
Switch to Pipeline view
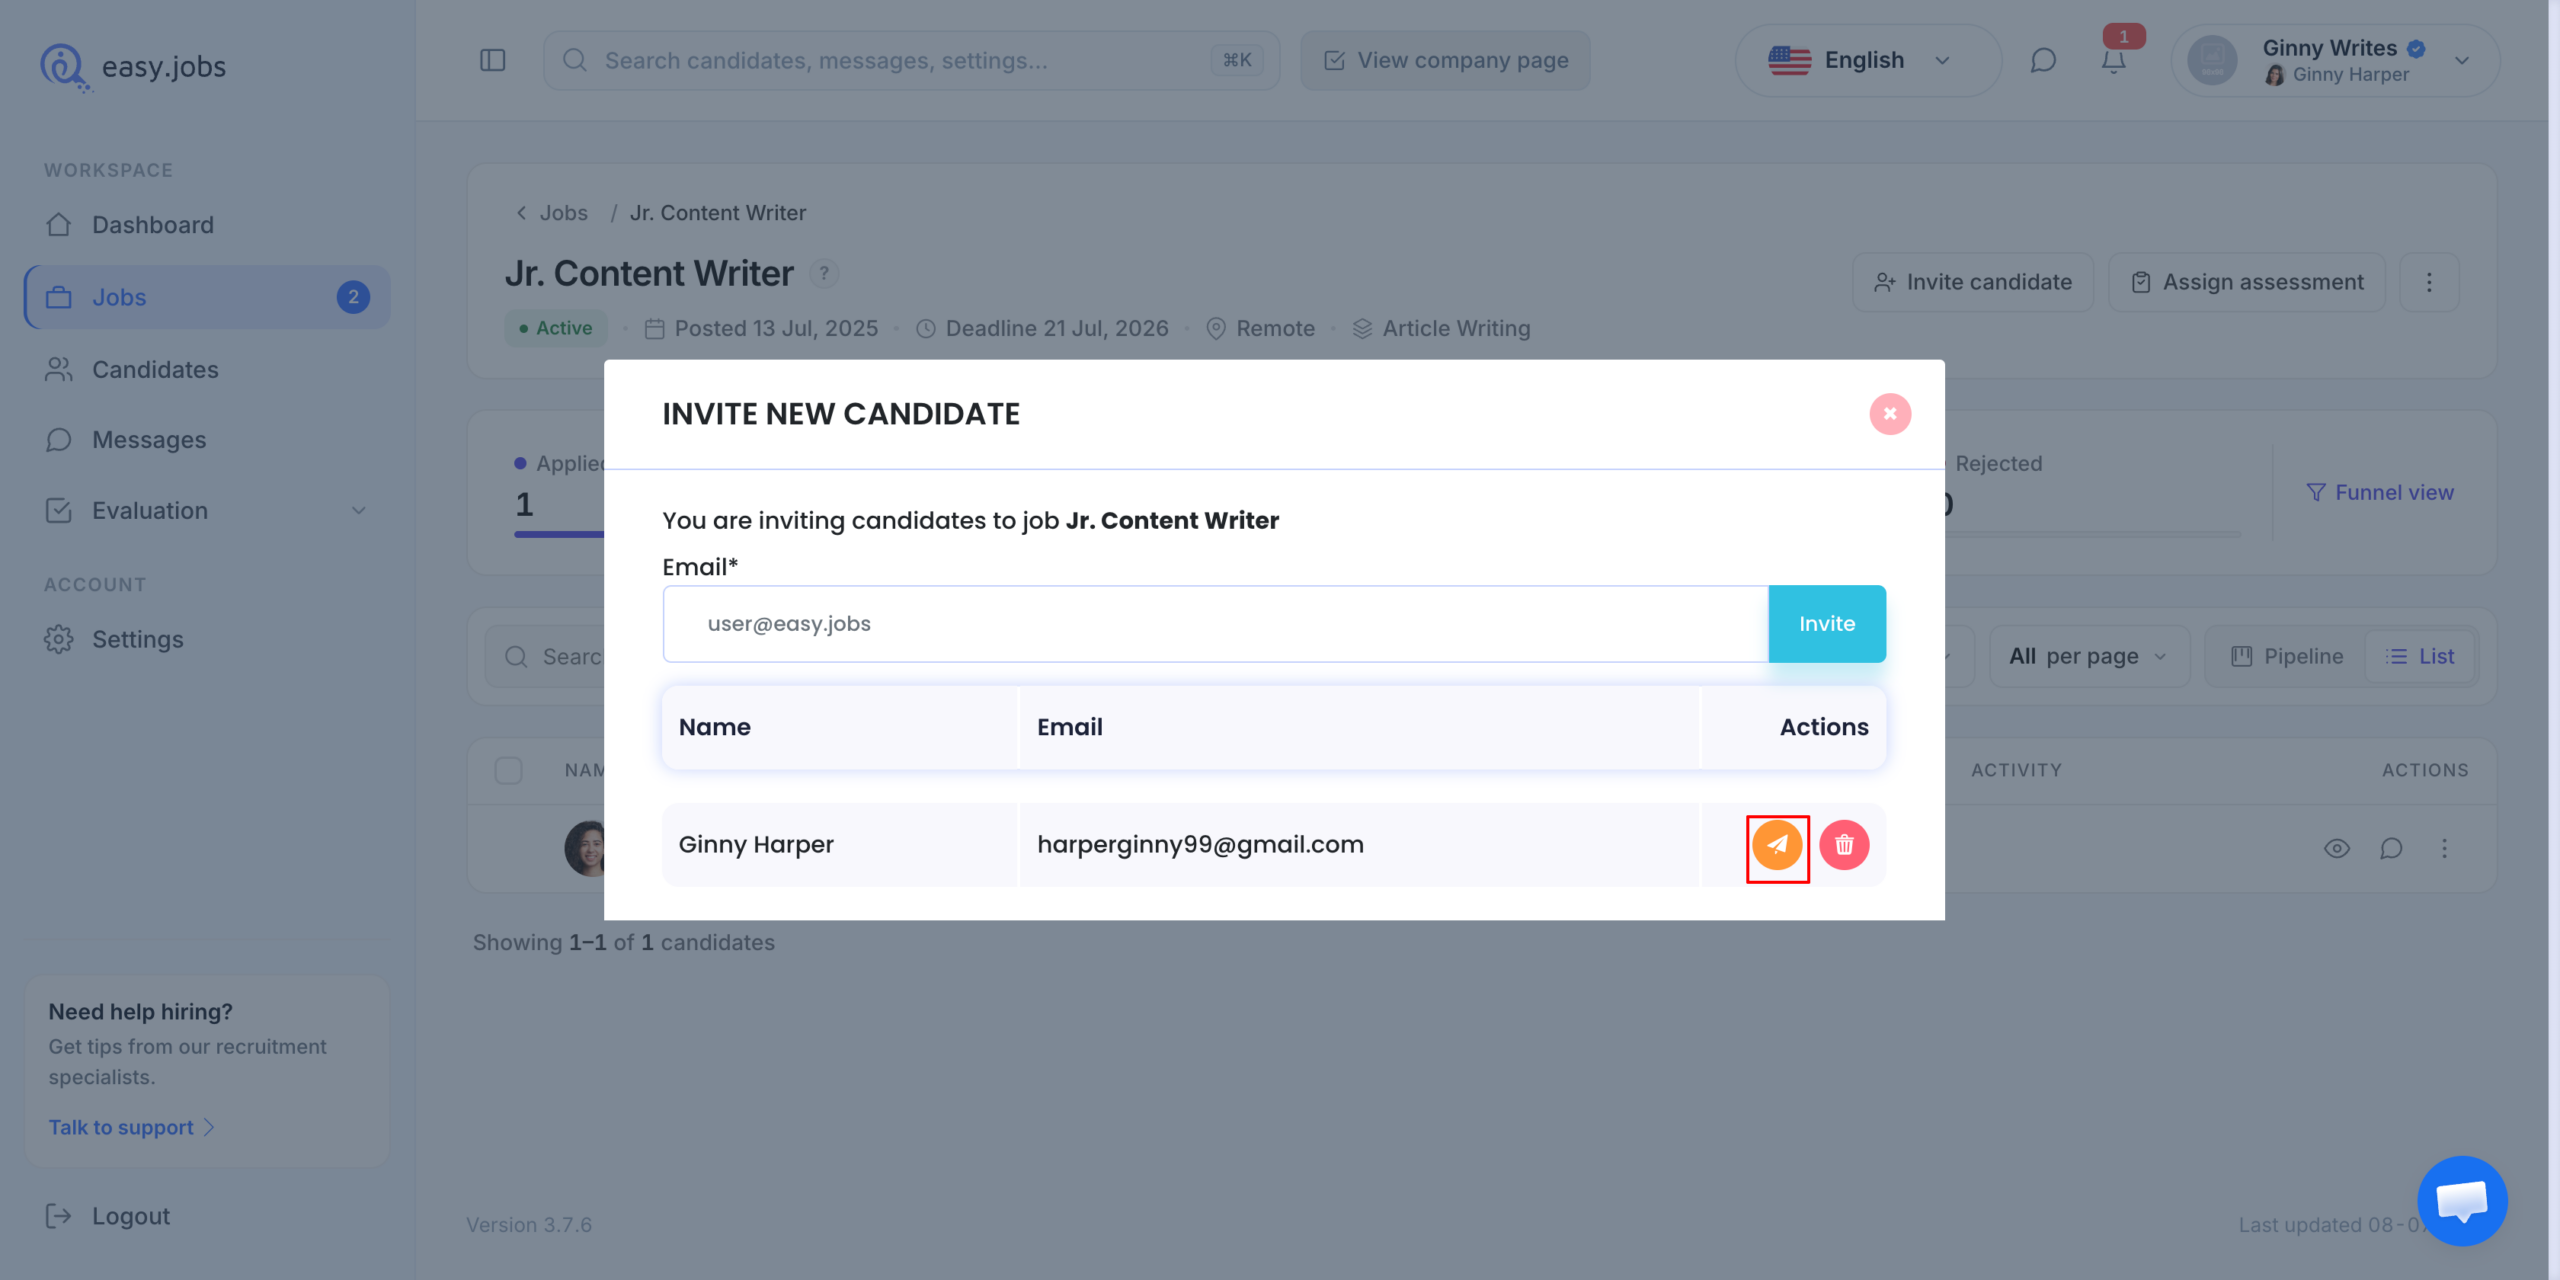pyautogui.click(x=2286, y=656)
